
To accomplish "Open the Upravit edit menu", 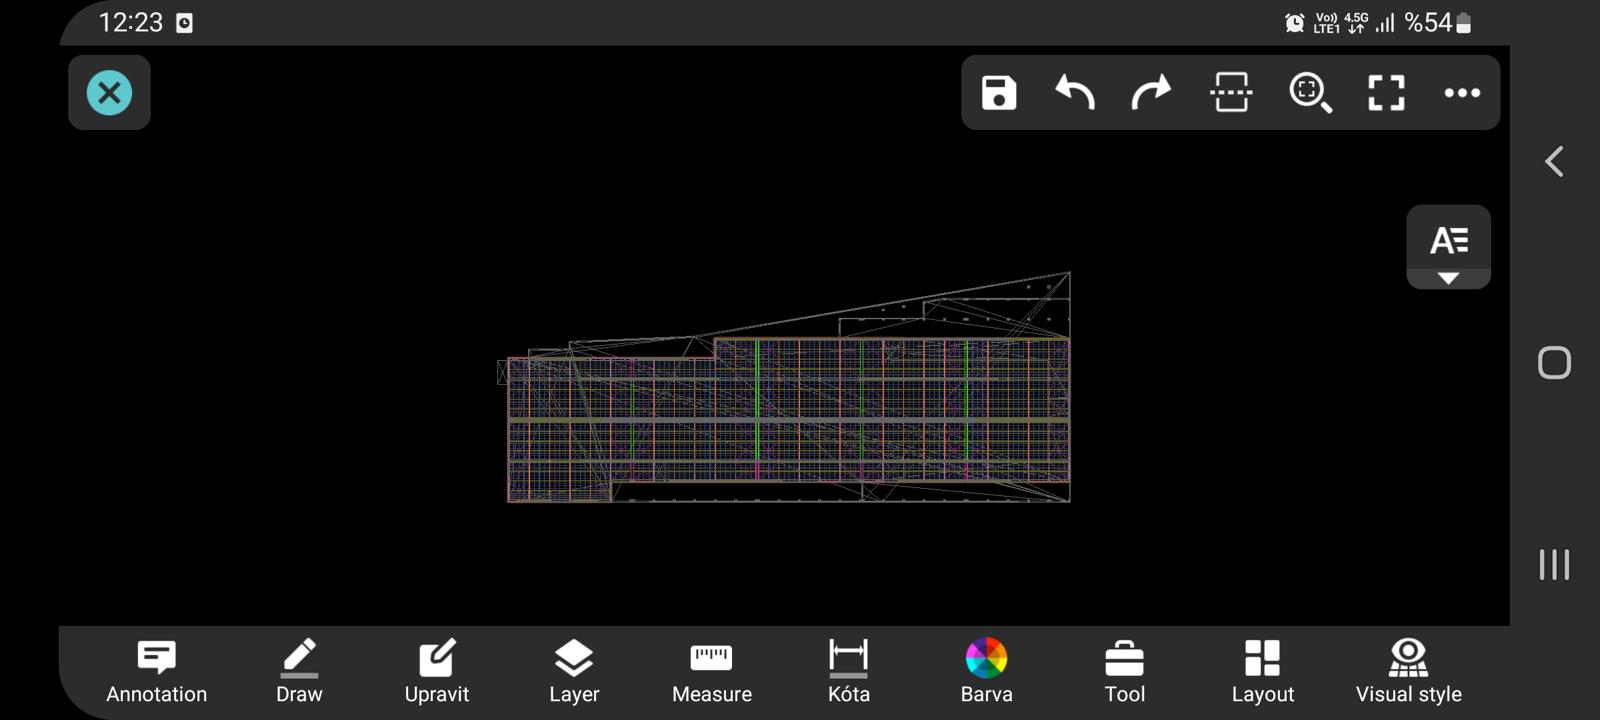I will pyautogui.click(x=437, y=672).
